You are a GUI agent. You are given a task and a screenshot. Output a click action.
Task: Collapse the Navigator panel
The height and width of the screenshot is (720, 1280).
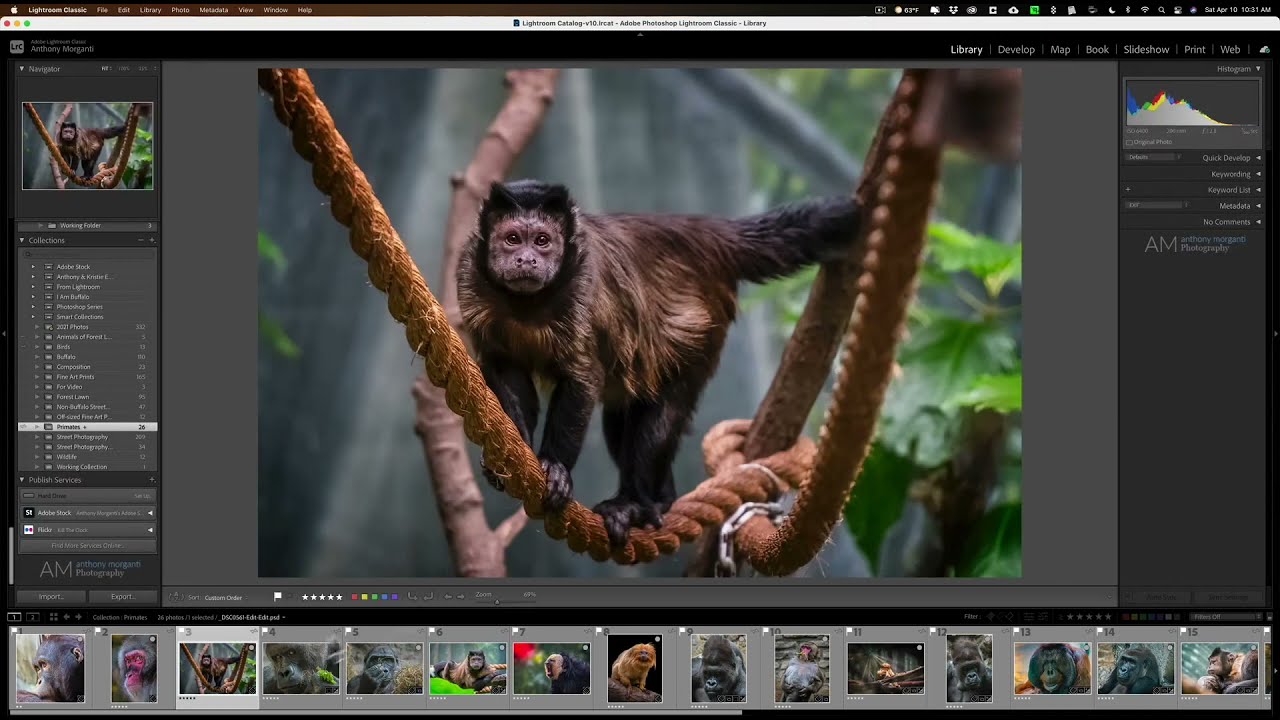click(22, 69)
